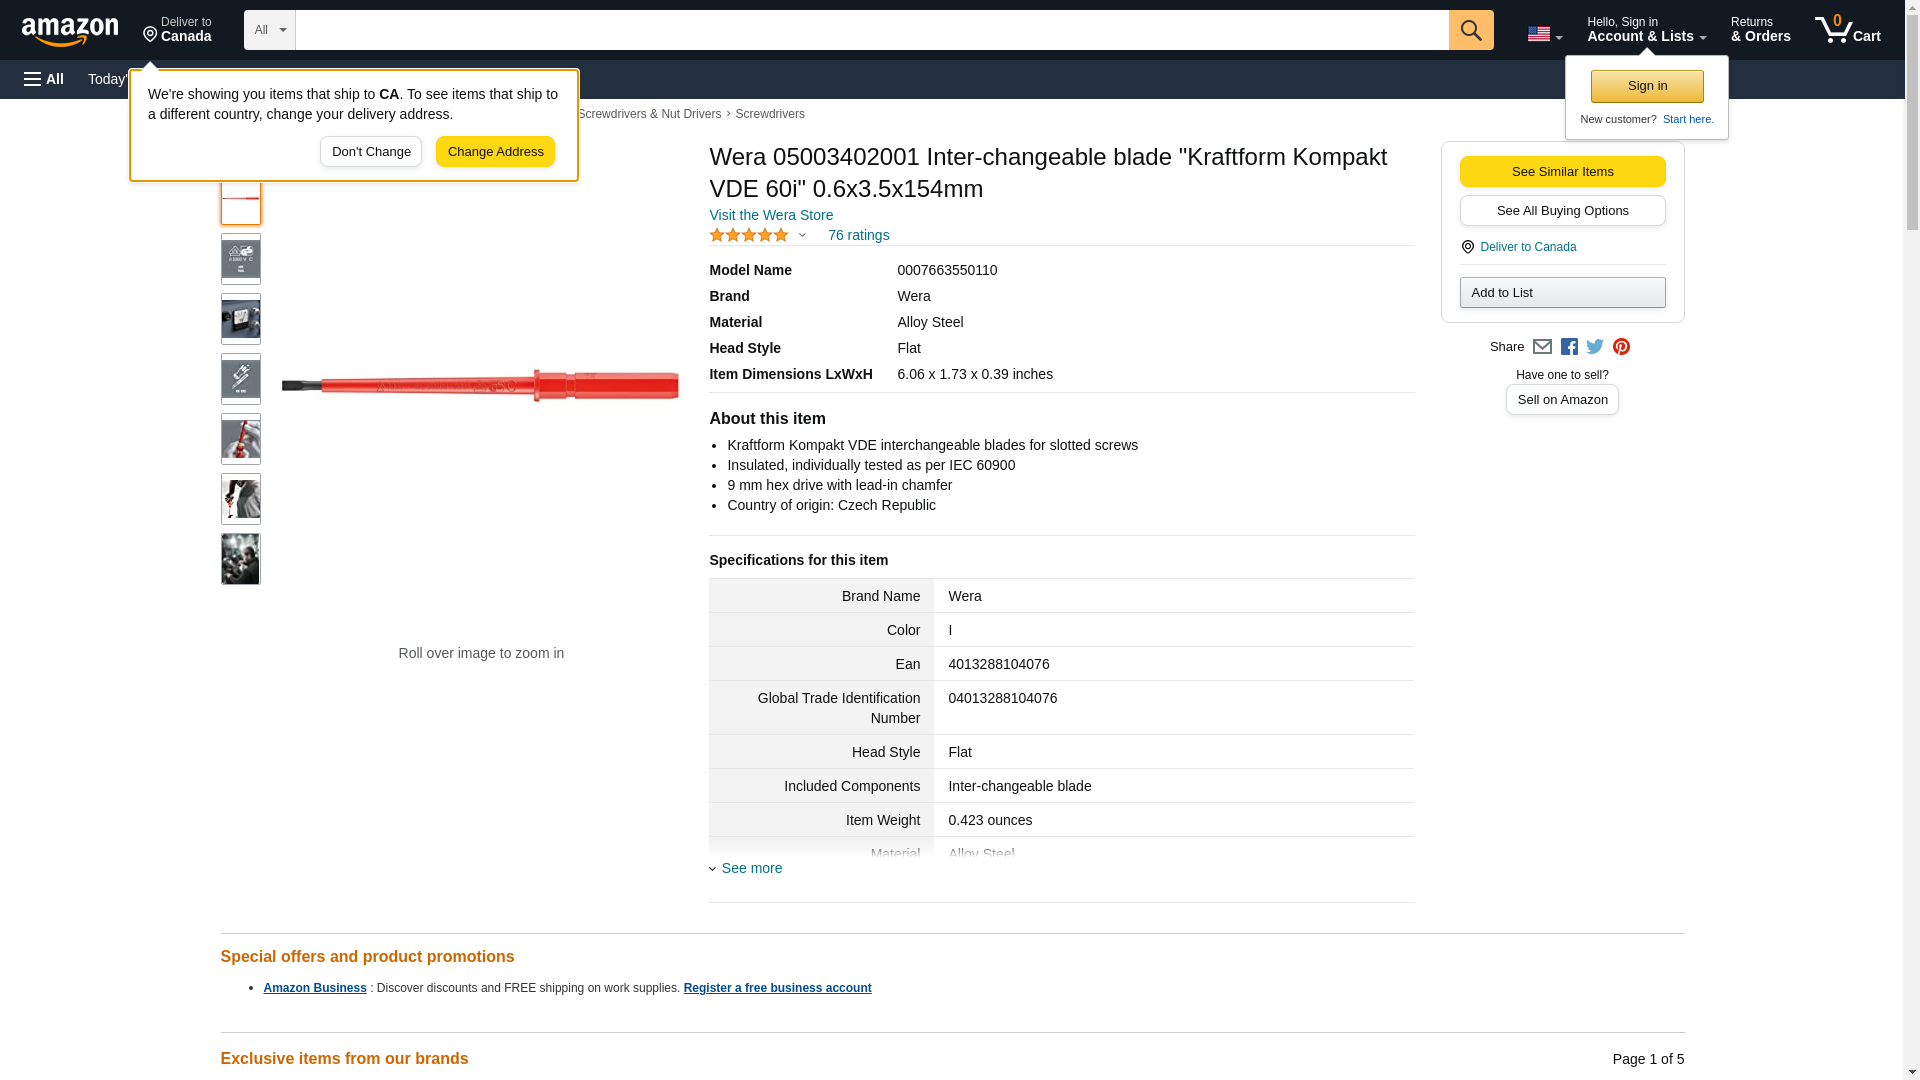Open the shopping cart icon
This screenshot has height=1080, width=1920.
tap(1847, 30)
